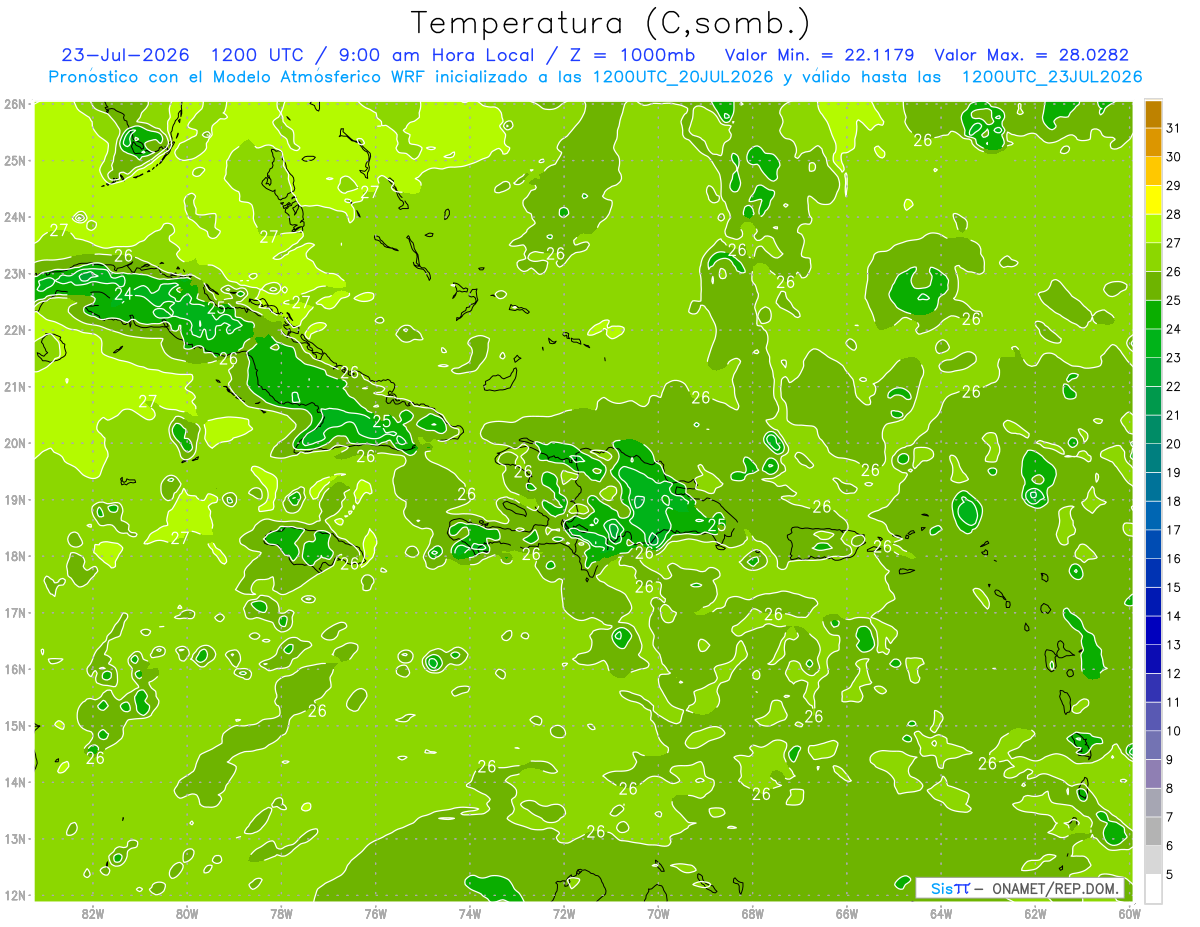The height and width of the screenshot is (927, 1200).
Task: Click the "29" color scale label
Action: [x=1174, y=186]
